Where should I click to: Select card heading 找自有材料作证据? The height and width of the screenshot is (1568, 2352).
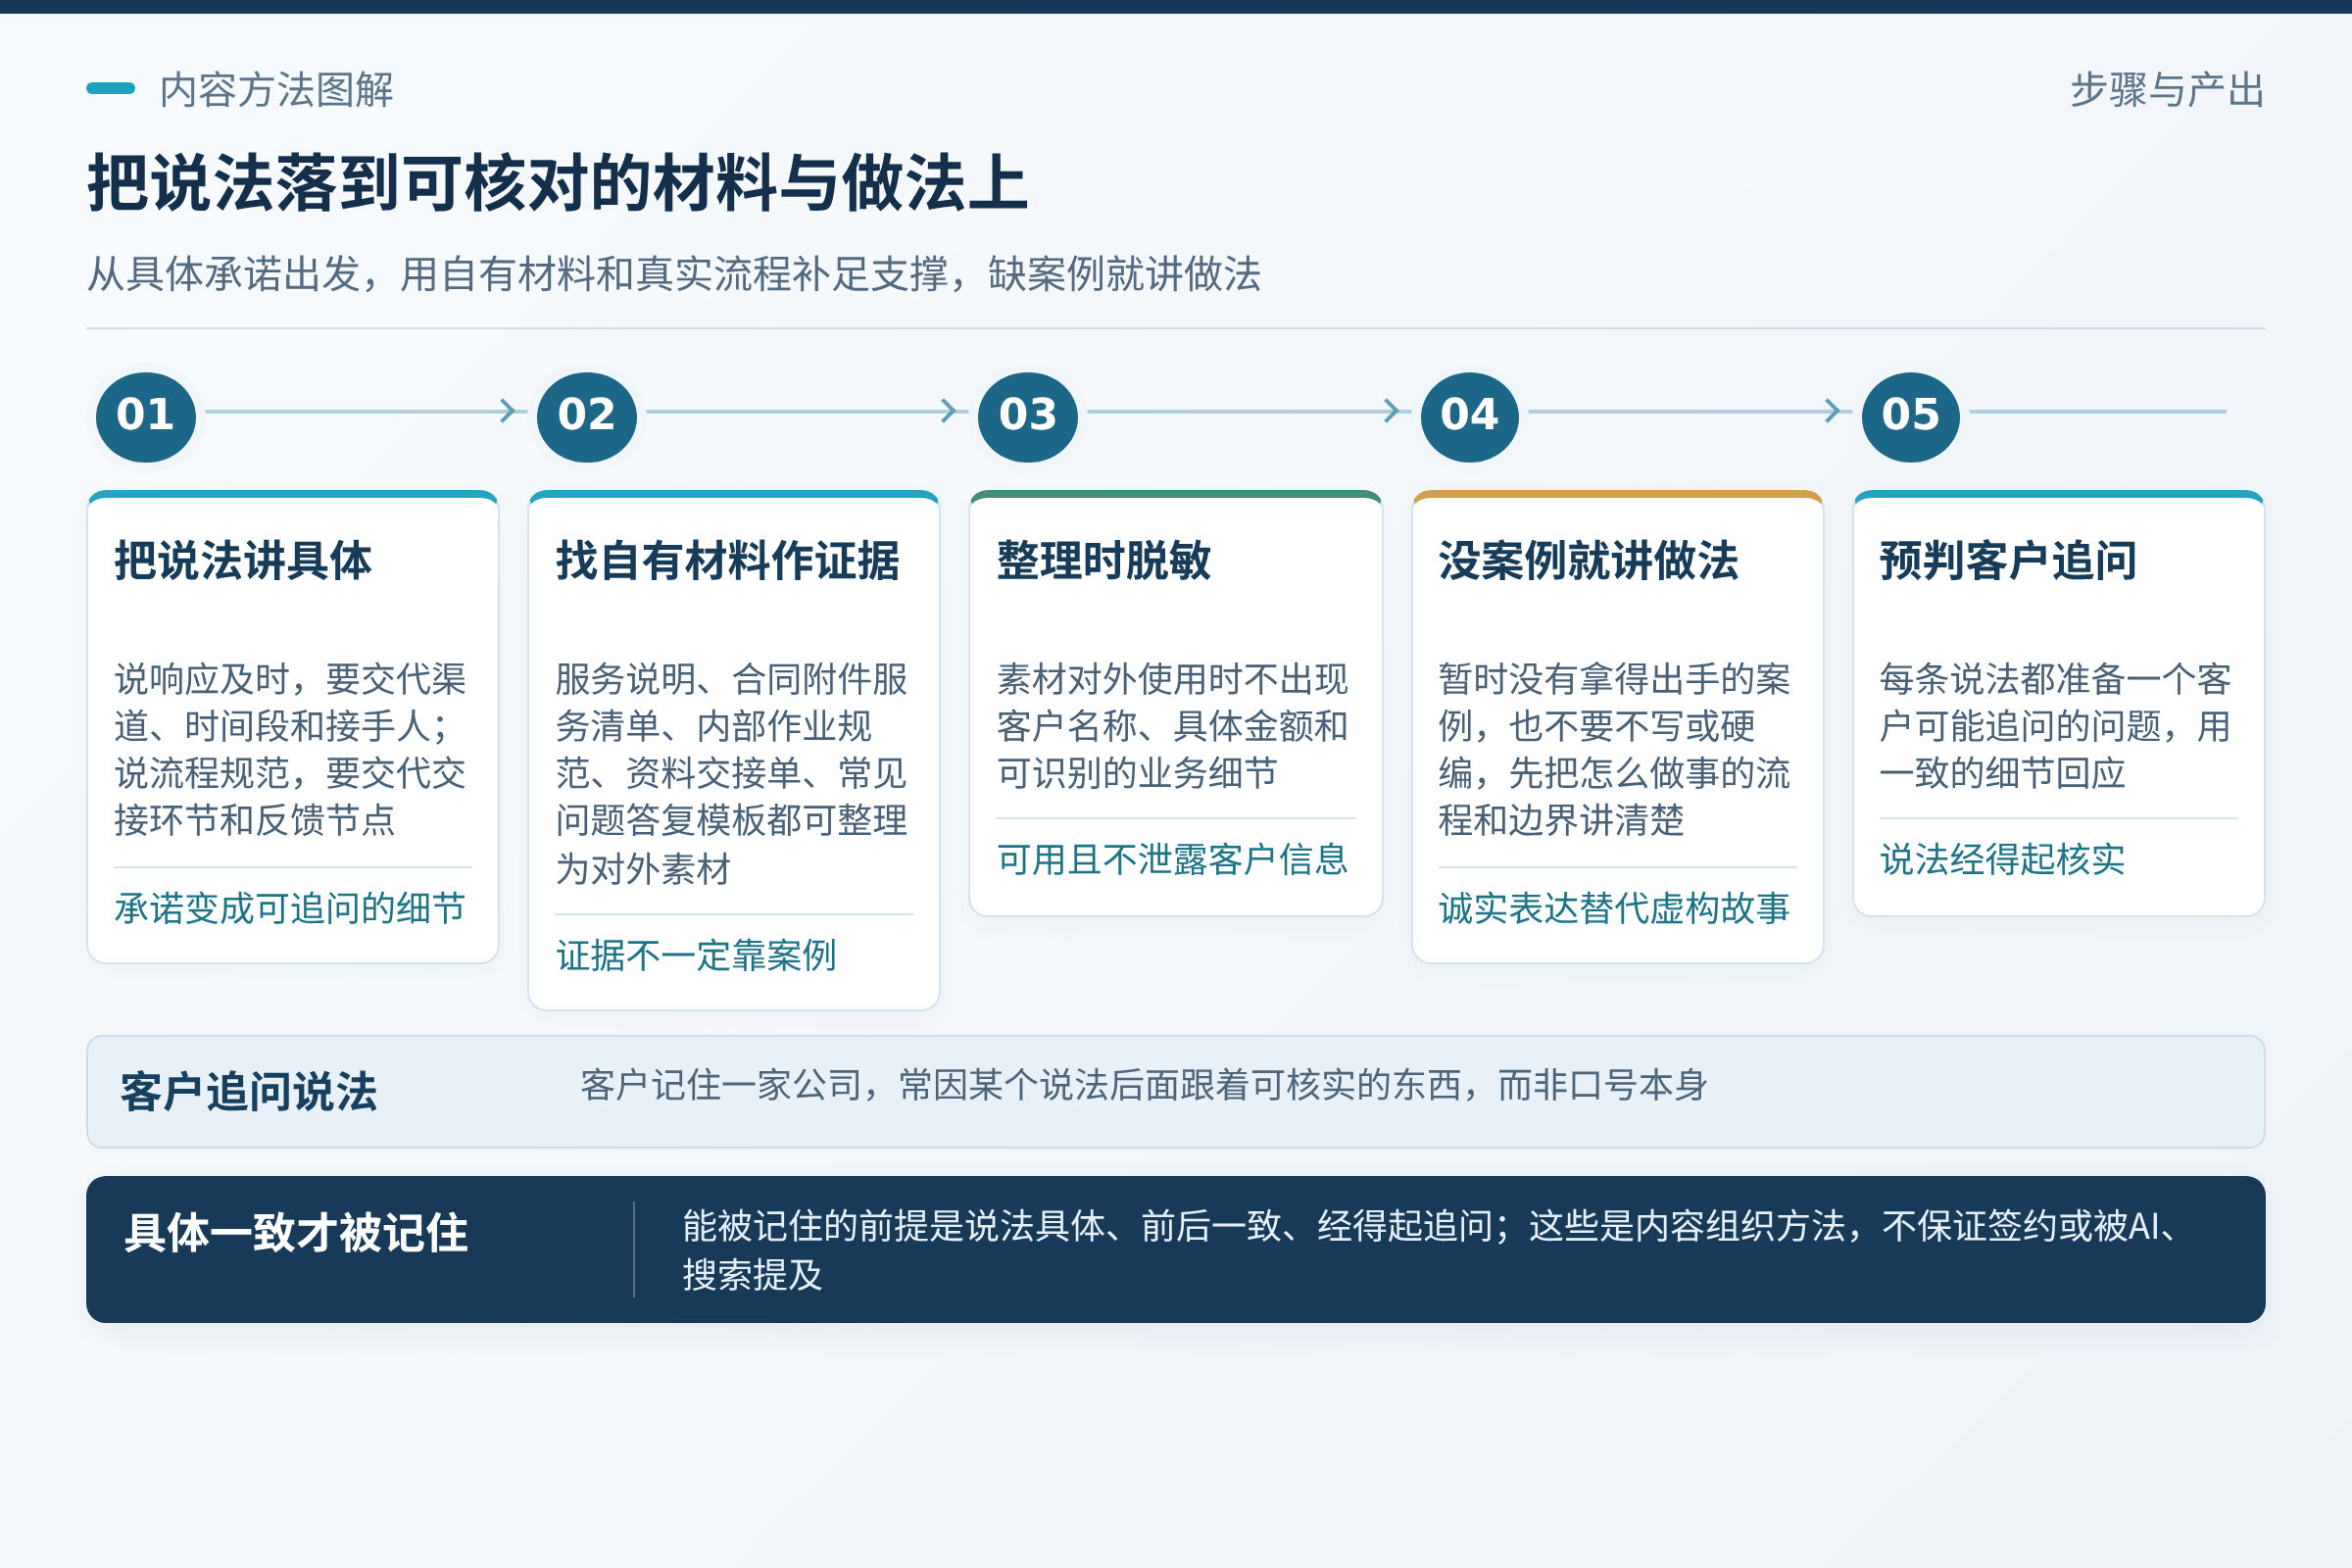click(728, 560)
